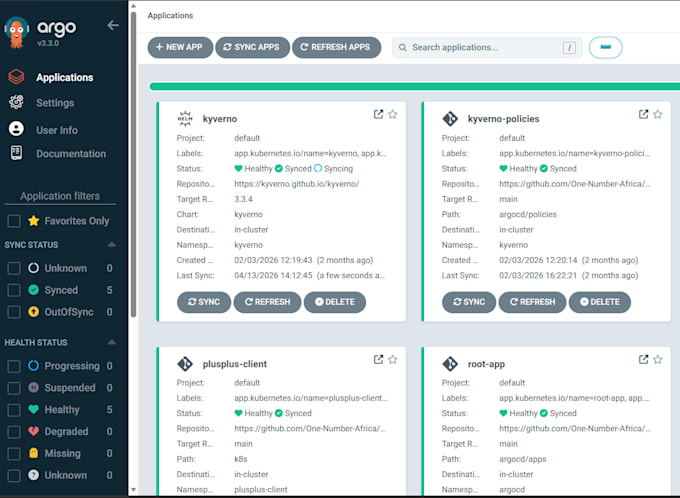This screenshot has width=680, height=498.
Task: Go to Applications in sidebar
Action: pyautogui.click(x=65, y=77)
